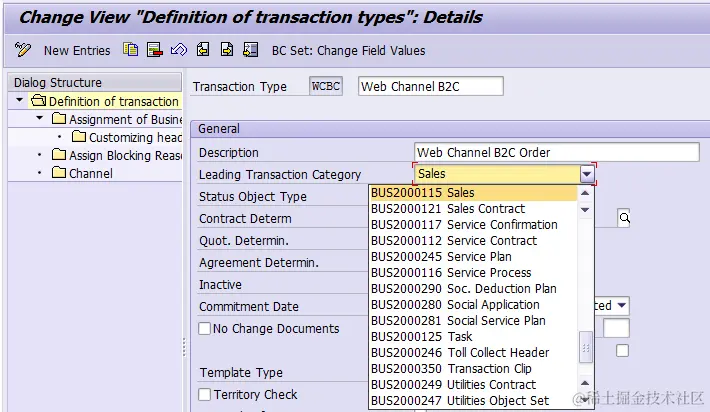The height and width of the screenshot is (412, 710).
Task: Click the Web Channel B2C text field
Action: pos(431,86)
